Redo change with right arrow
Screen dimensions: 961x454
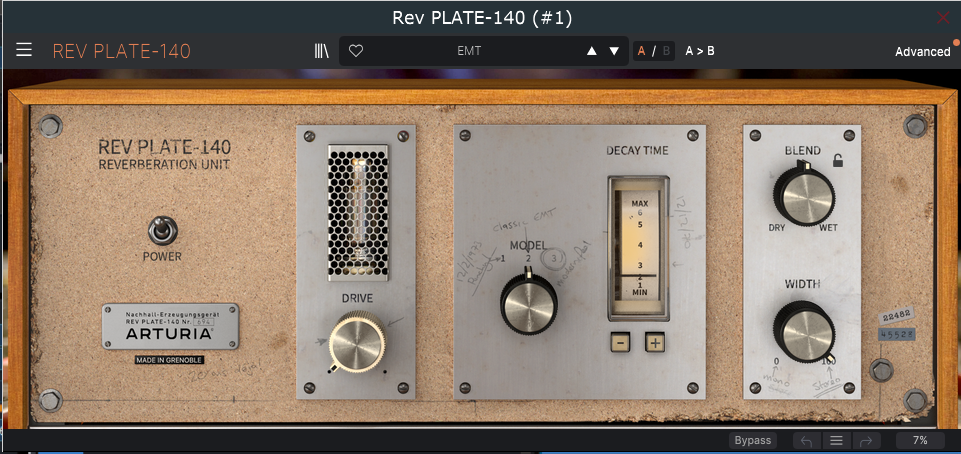point(866,440)
